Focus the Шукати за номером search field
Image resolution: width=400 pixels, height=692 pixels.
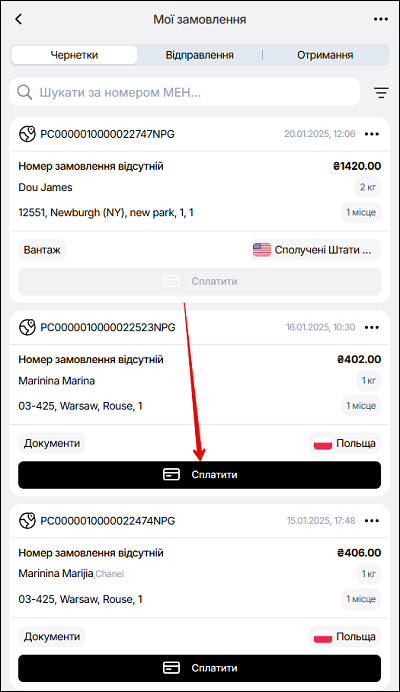tap(185, 92)
